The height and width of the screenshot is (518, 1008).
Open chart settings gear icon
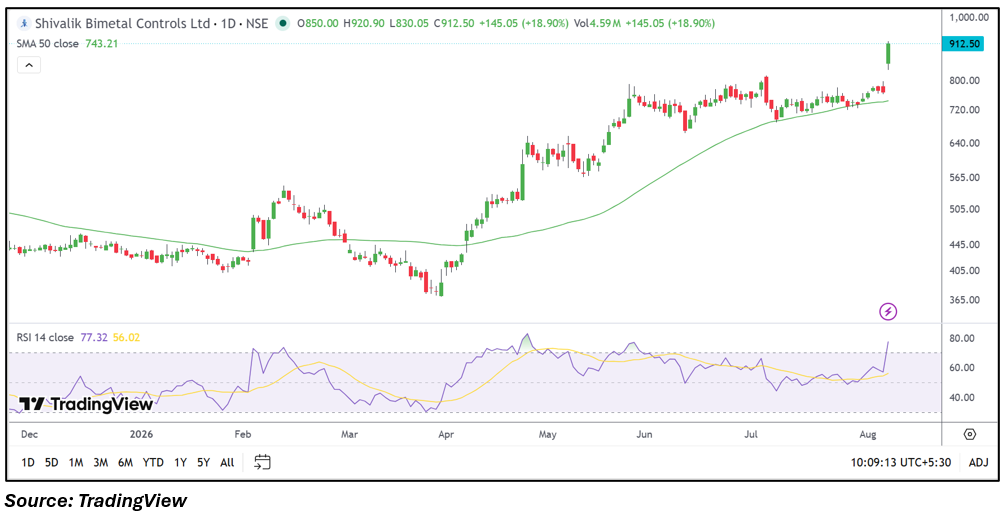(969, 434)
